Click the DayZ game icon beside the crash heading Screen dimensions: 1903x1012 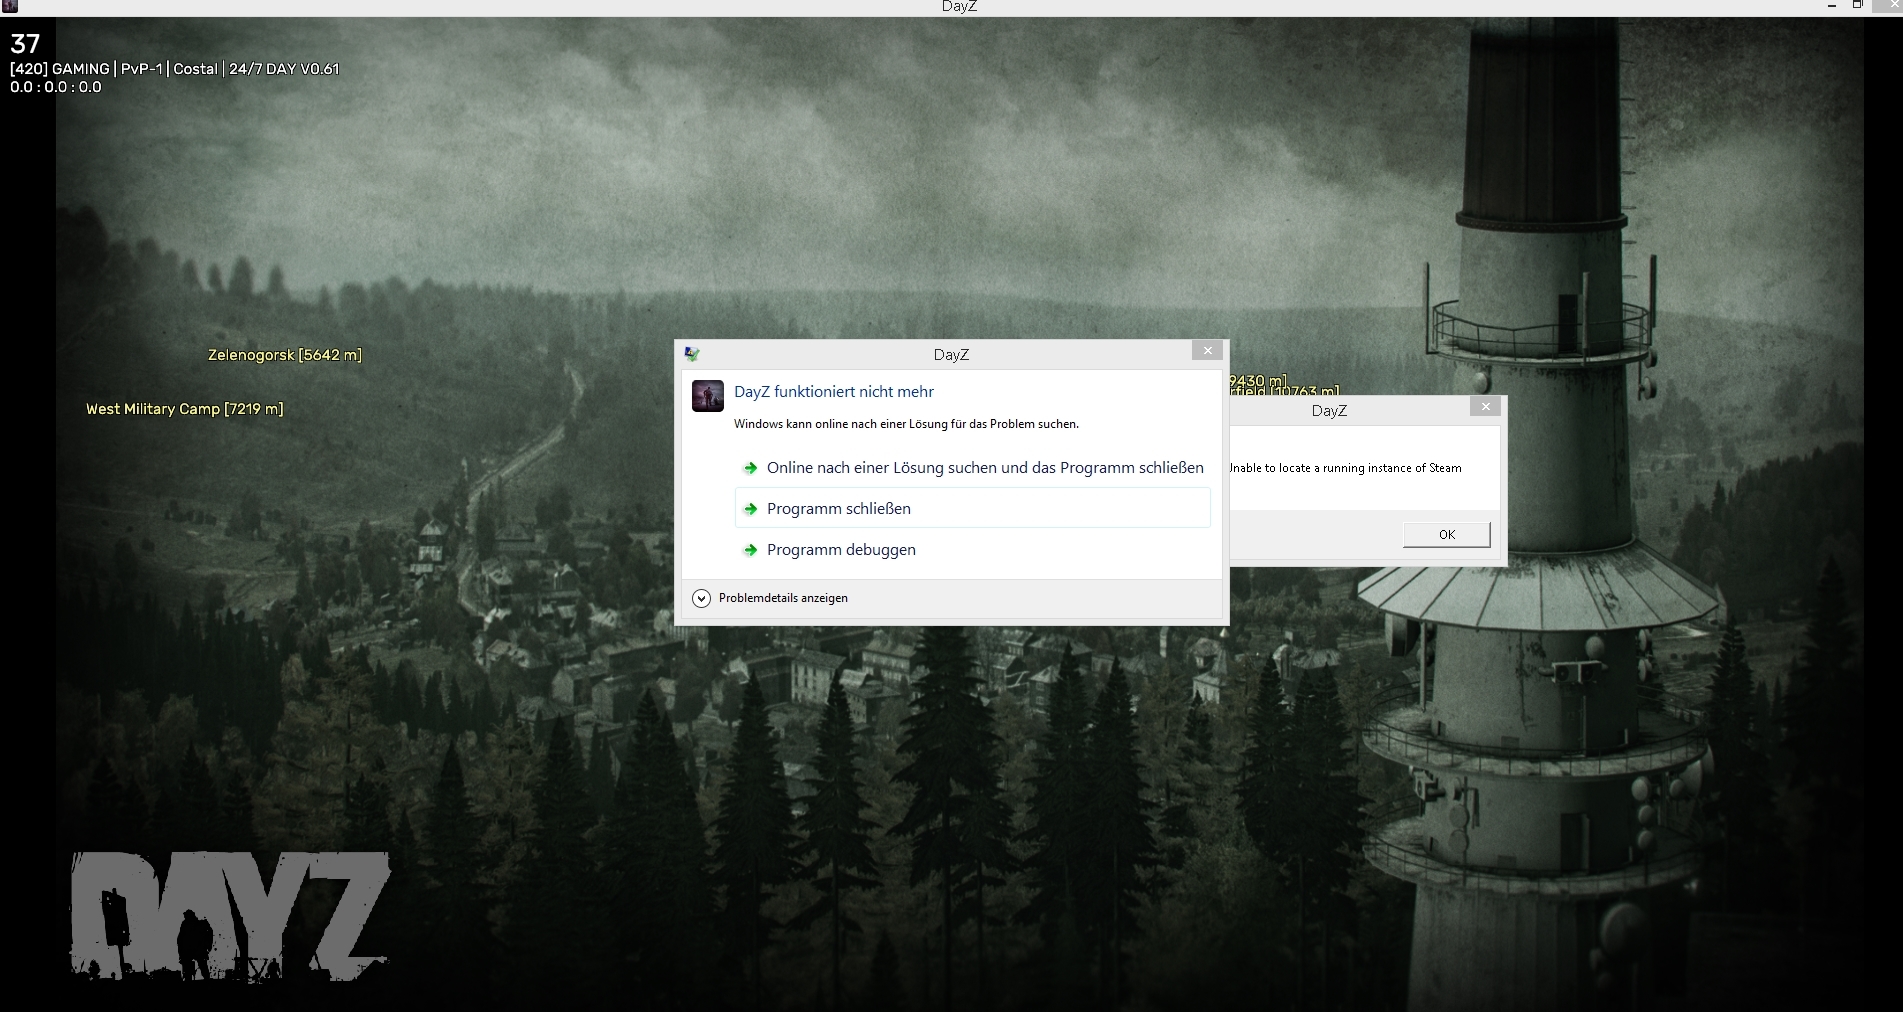coord(708,396)
